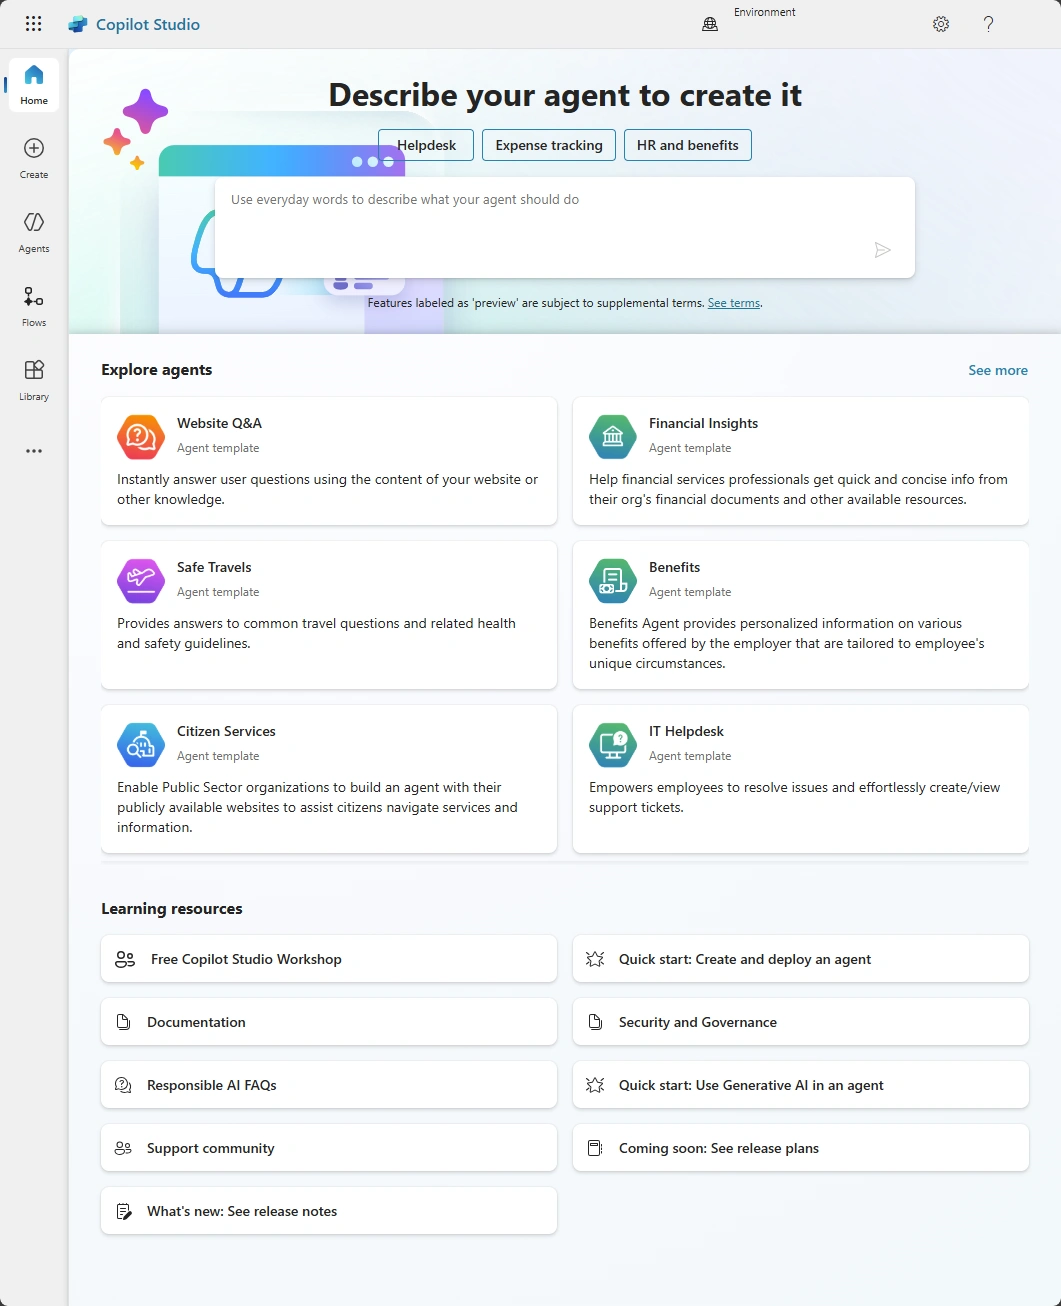
Task: Open Create in the sidebar
Action: 34,158
